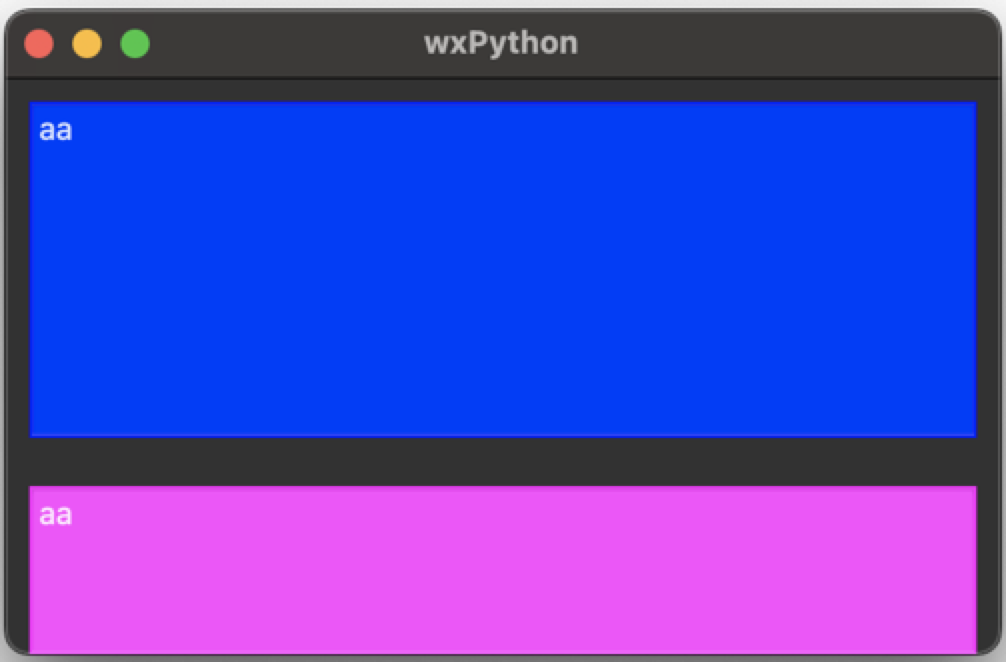Screen dimensions: 1006x662
Task: Click dark margin left of the magenta panel
Action: pos(17,568)
